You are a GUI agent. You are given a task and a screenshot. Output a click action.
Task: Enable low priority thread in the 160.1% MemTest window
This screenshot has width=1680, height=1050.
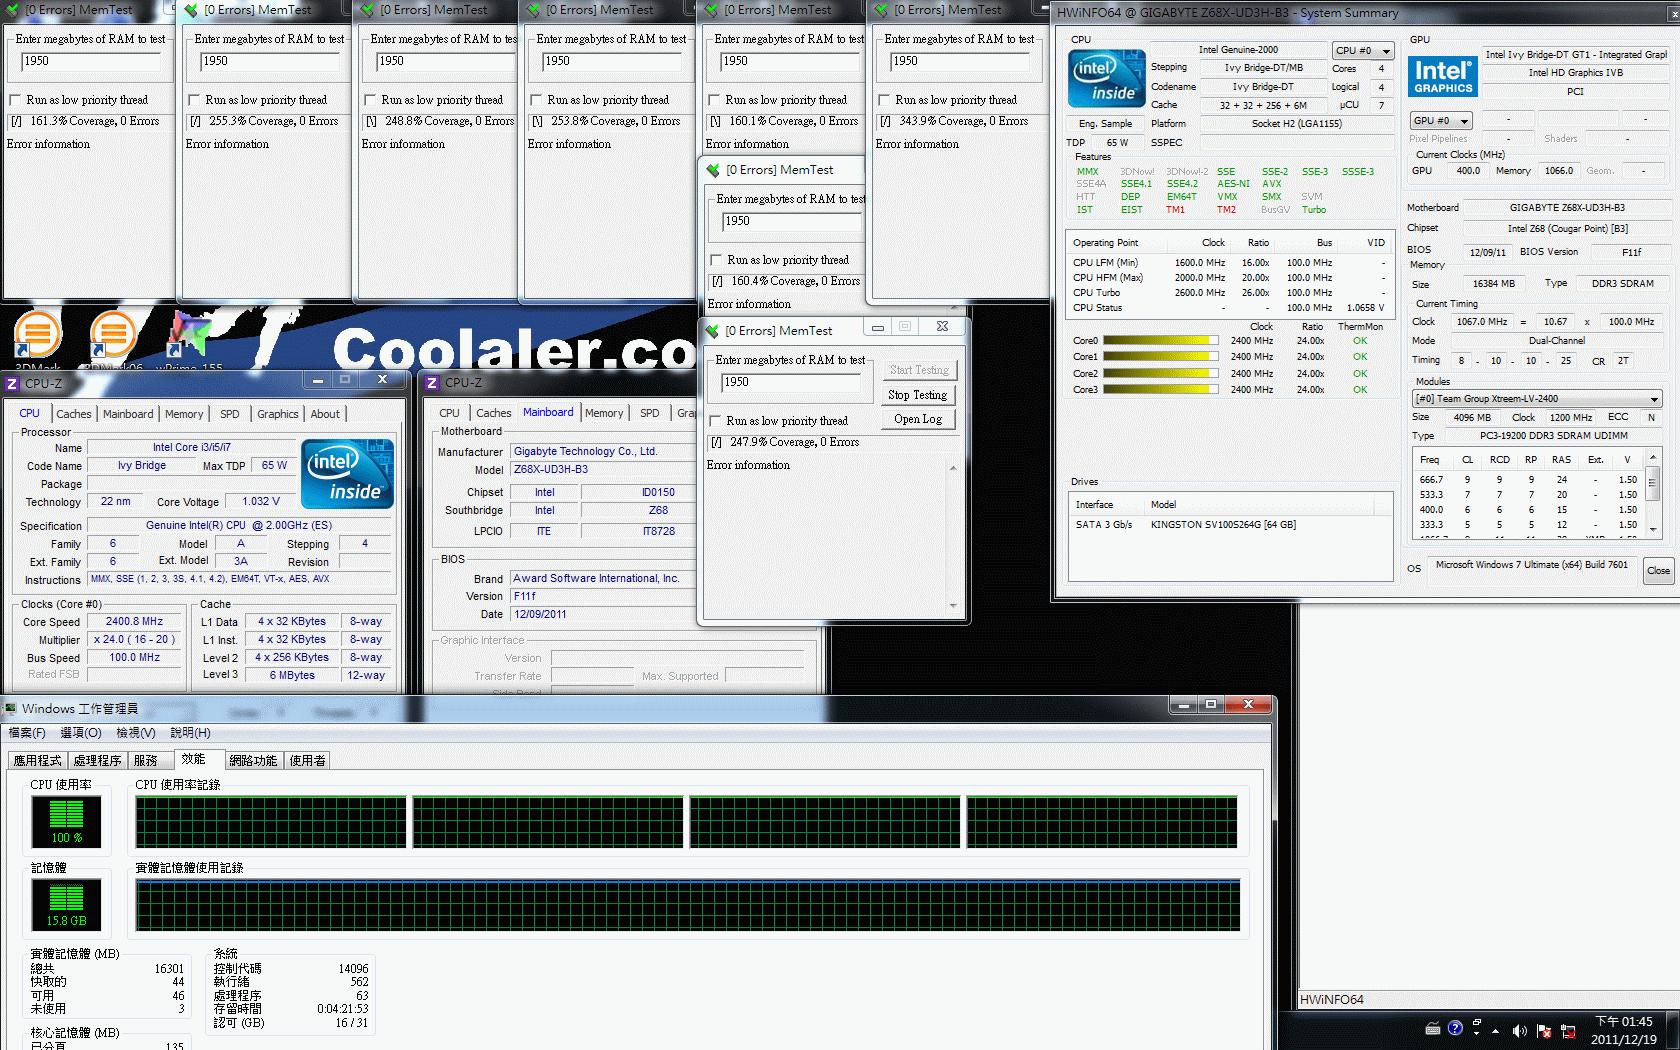[714, 100]
